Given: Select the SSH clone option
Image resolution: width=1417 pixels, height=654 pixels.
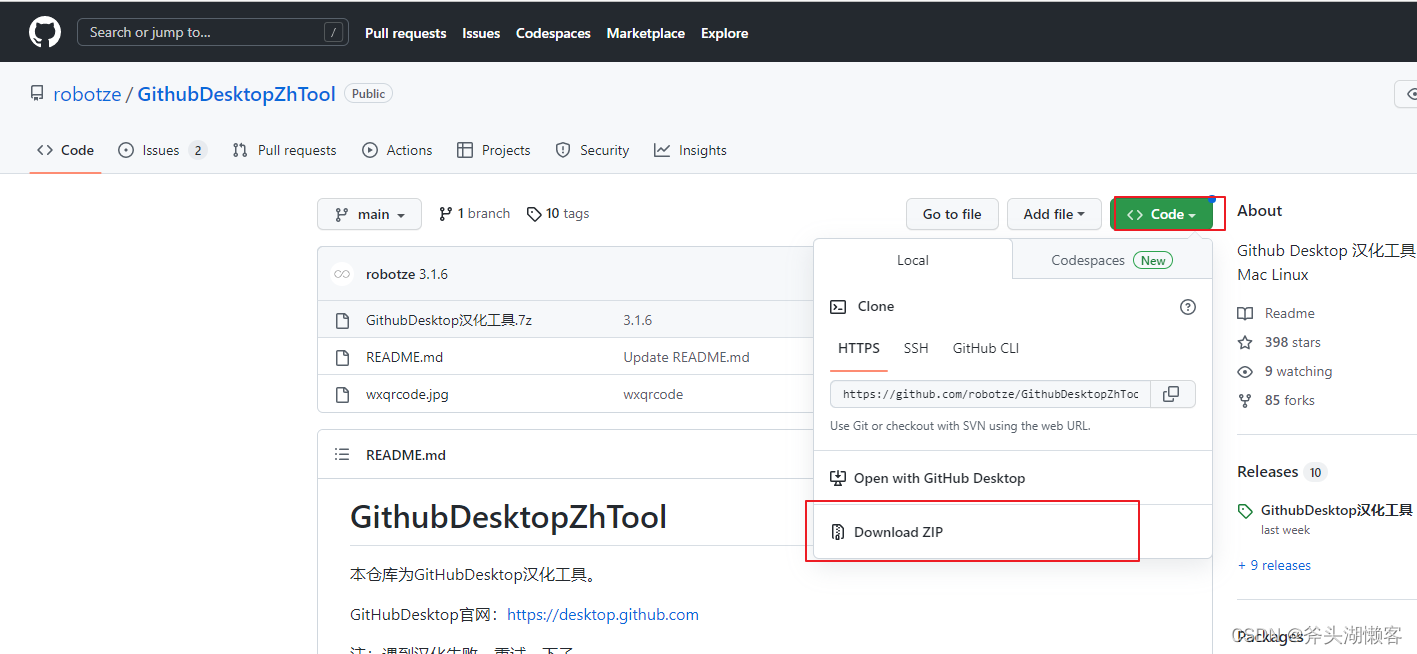Looking at the screenshot, I should pyautogui.click(x=915, y=348).
